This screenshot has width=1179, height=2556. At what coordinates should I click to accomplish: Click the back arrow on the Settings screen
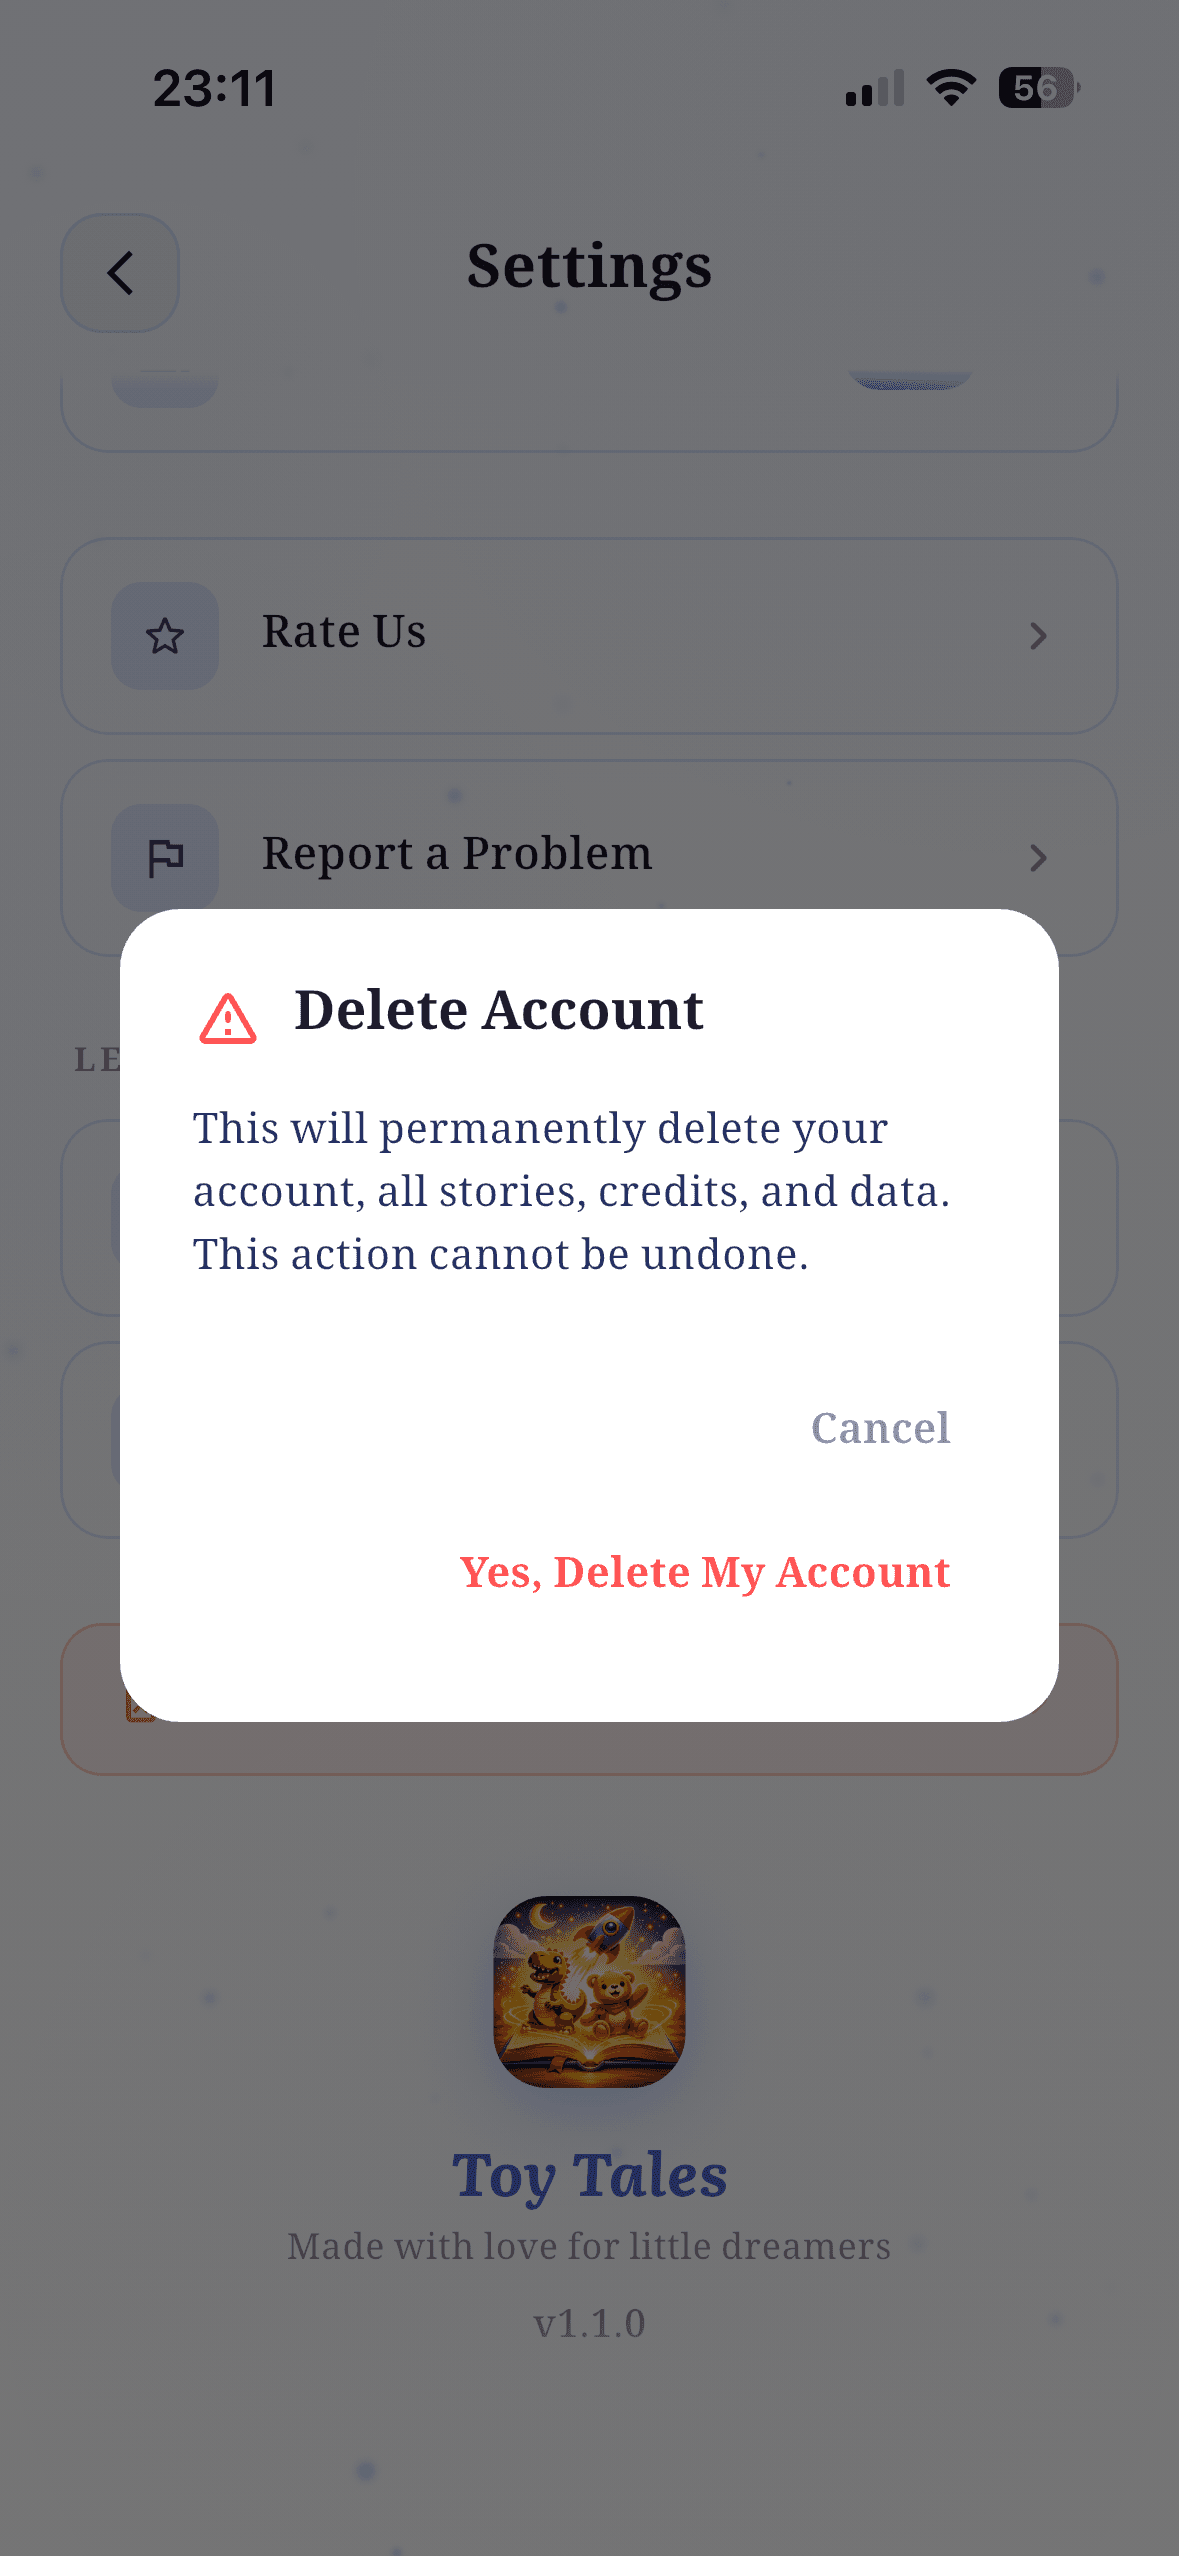tap(120, 273)
